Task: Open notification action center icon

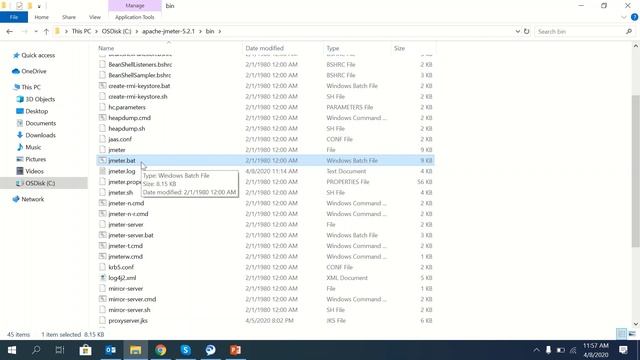Action: 623,350
